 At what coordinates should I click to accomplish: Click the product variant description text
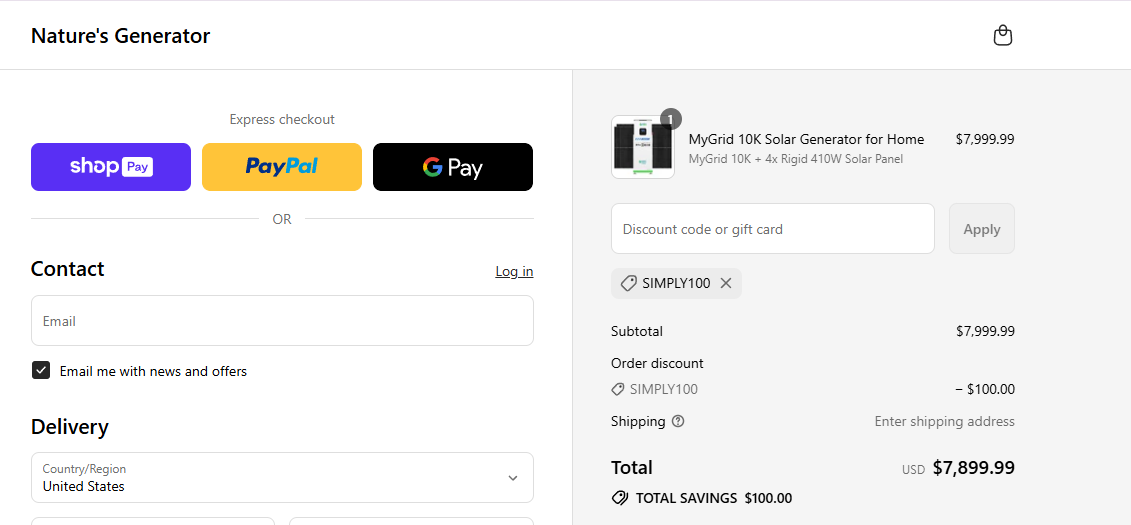click(796, 159)
